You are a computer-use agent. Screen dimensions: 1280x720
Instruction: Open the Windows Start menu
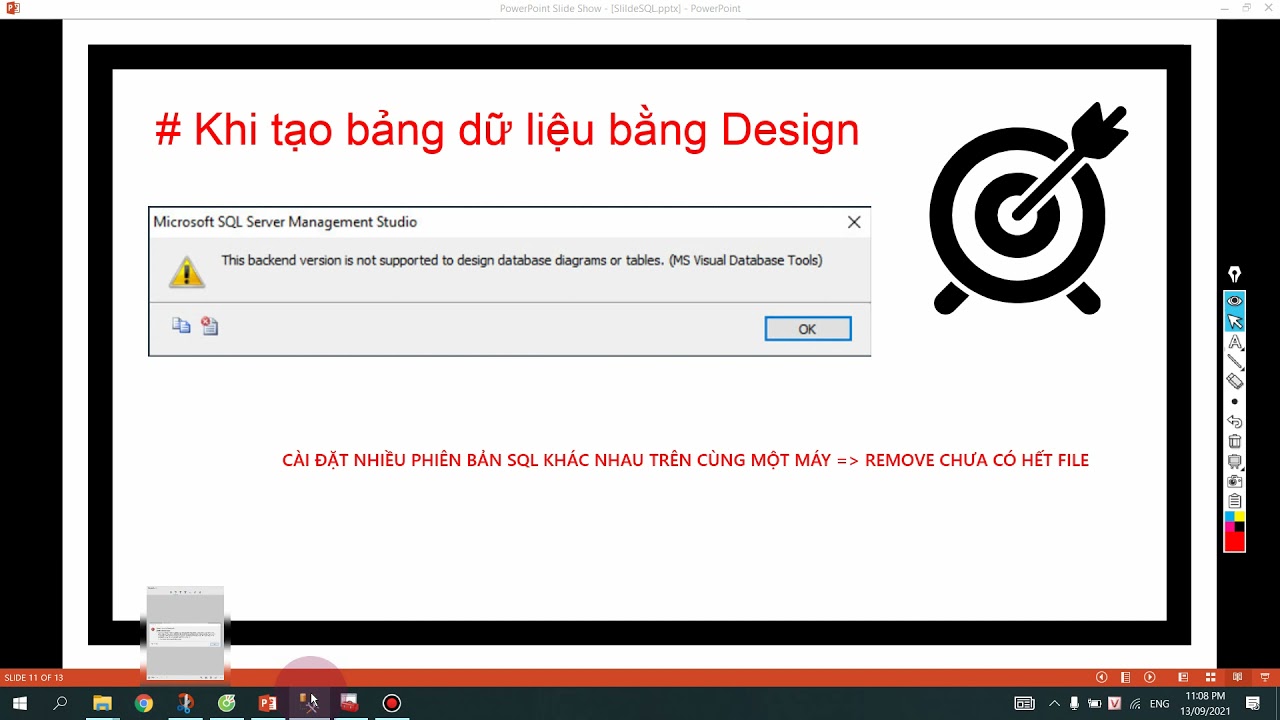pyautogui.click(x=19, y=703)
